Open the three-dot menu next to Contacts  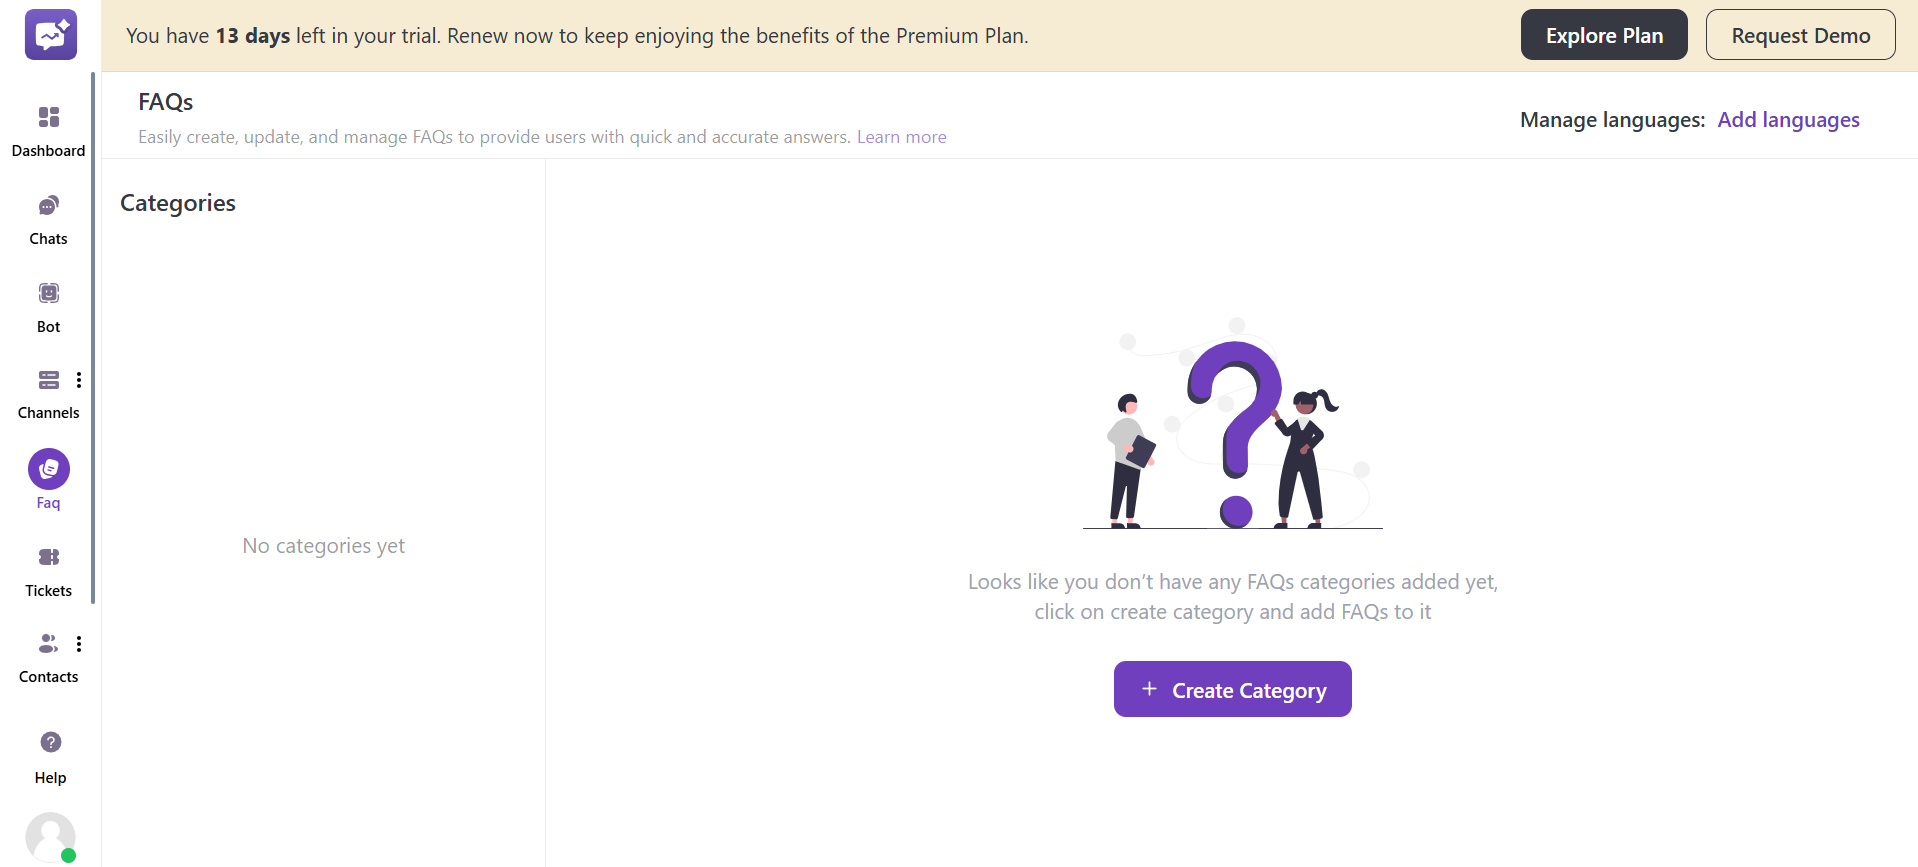(79, 644)
